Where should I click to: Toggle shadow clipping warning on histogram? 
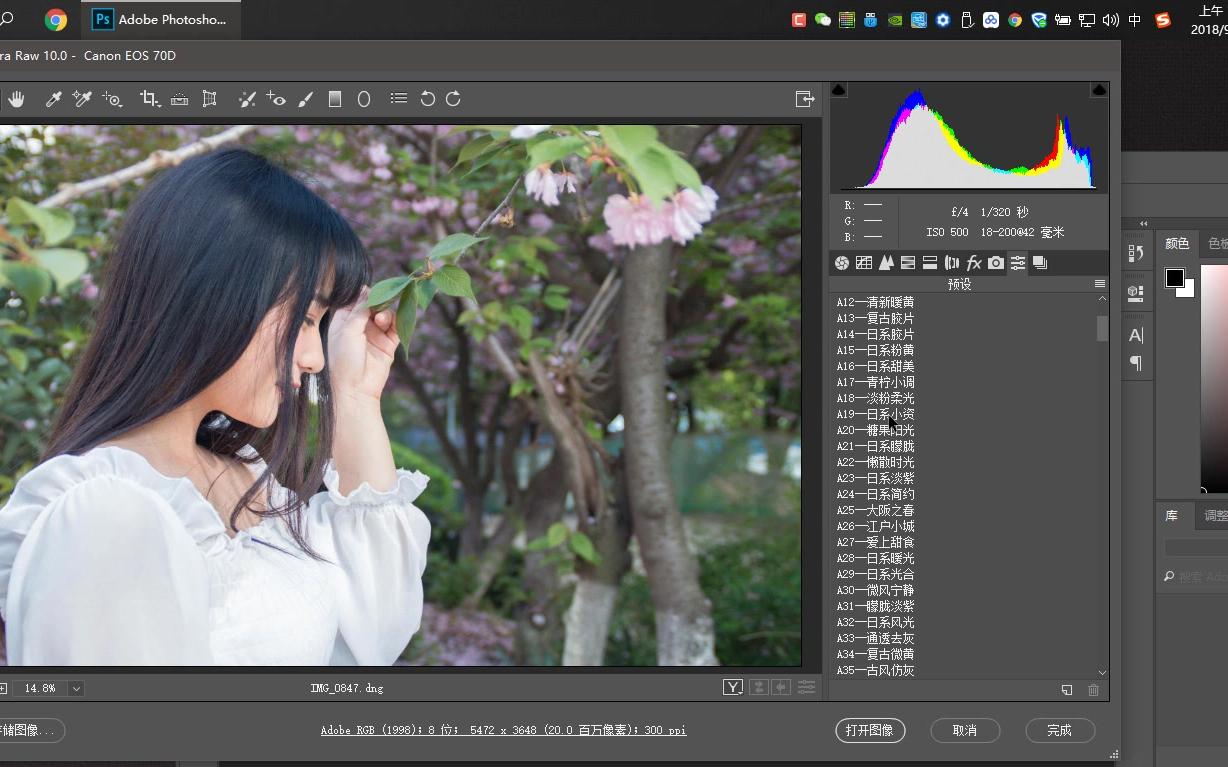[839, 89]
